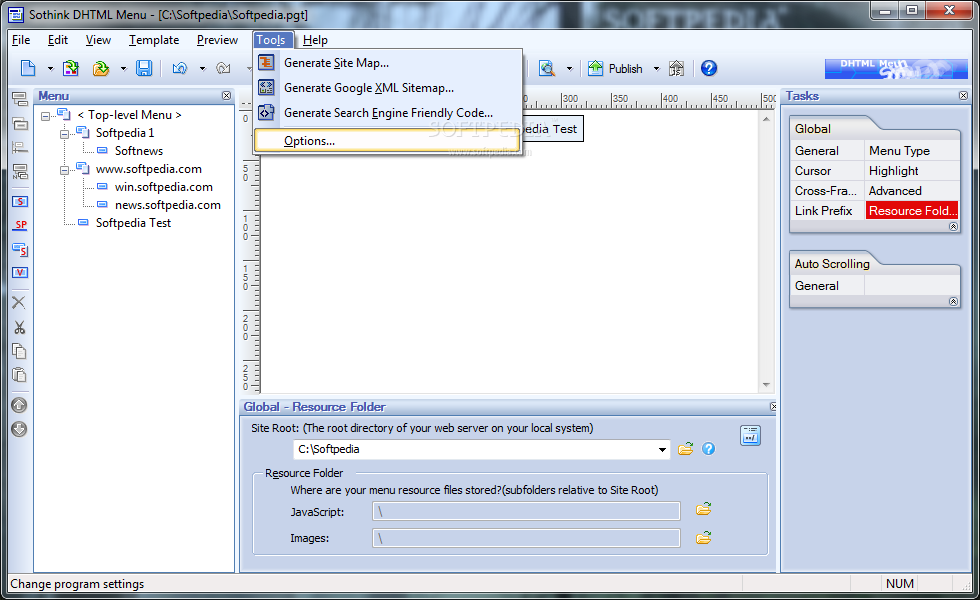Click the blue Help question mark toolbar icon

point(709,68)
